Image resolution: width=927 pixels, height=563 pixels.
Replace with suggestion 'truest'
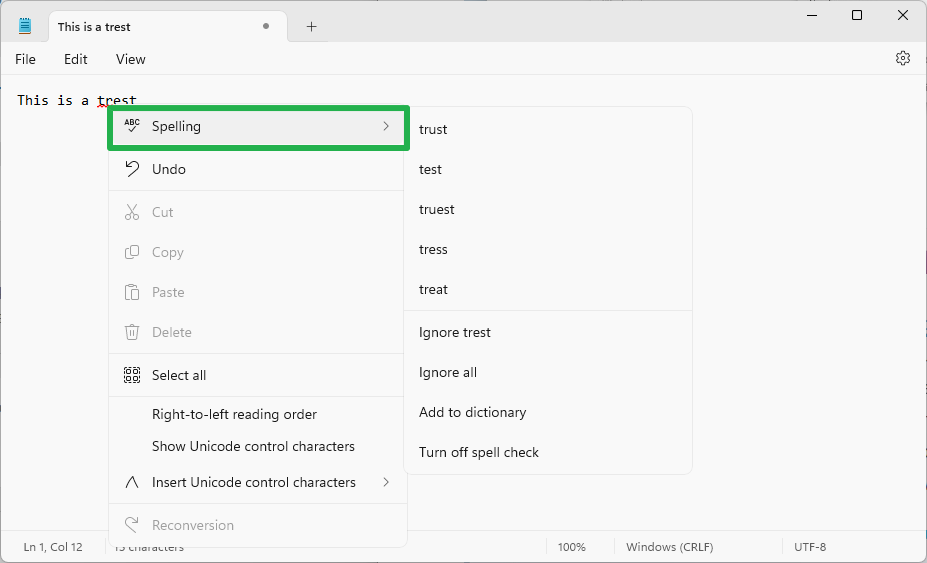click(547, 209)
